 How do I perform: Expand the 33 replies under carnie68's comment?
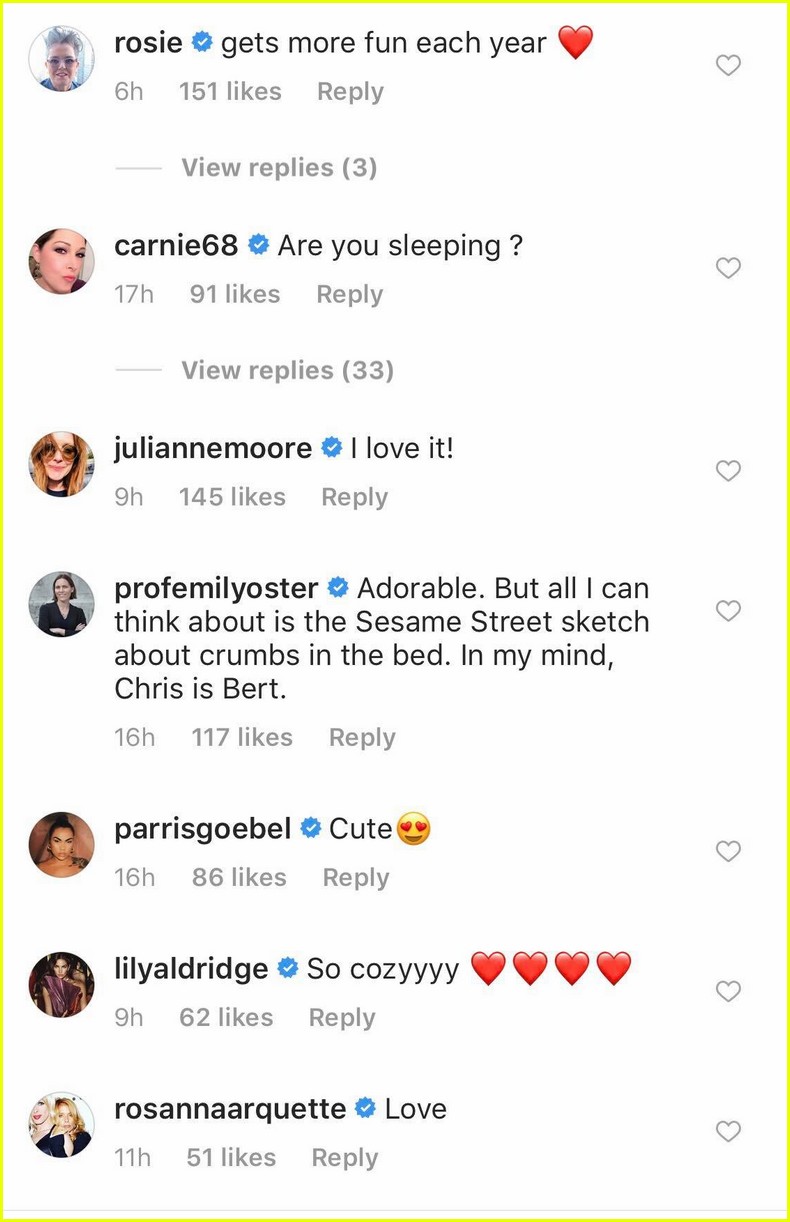click(287, 370)
